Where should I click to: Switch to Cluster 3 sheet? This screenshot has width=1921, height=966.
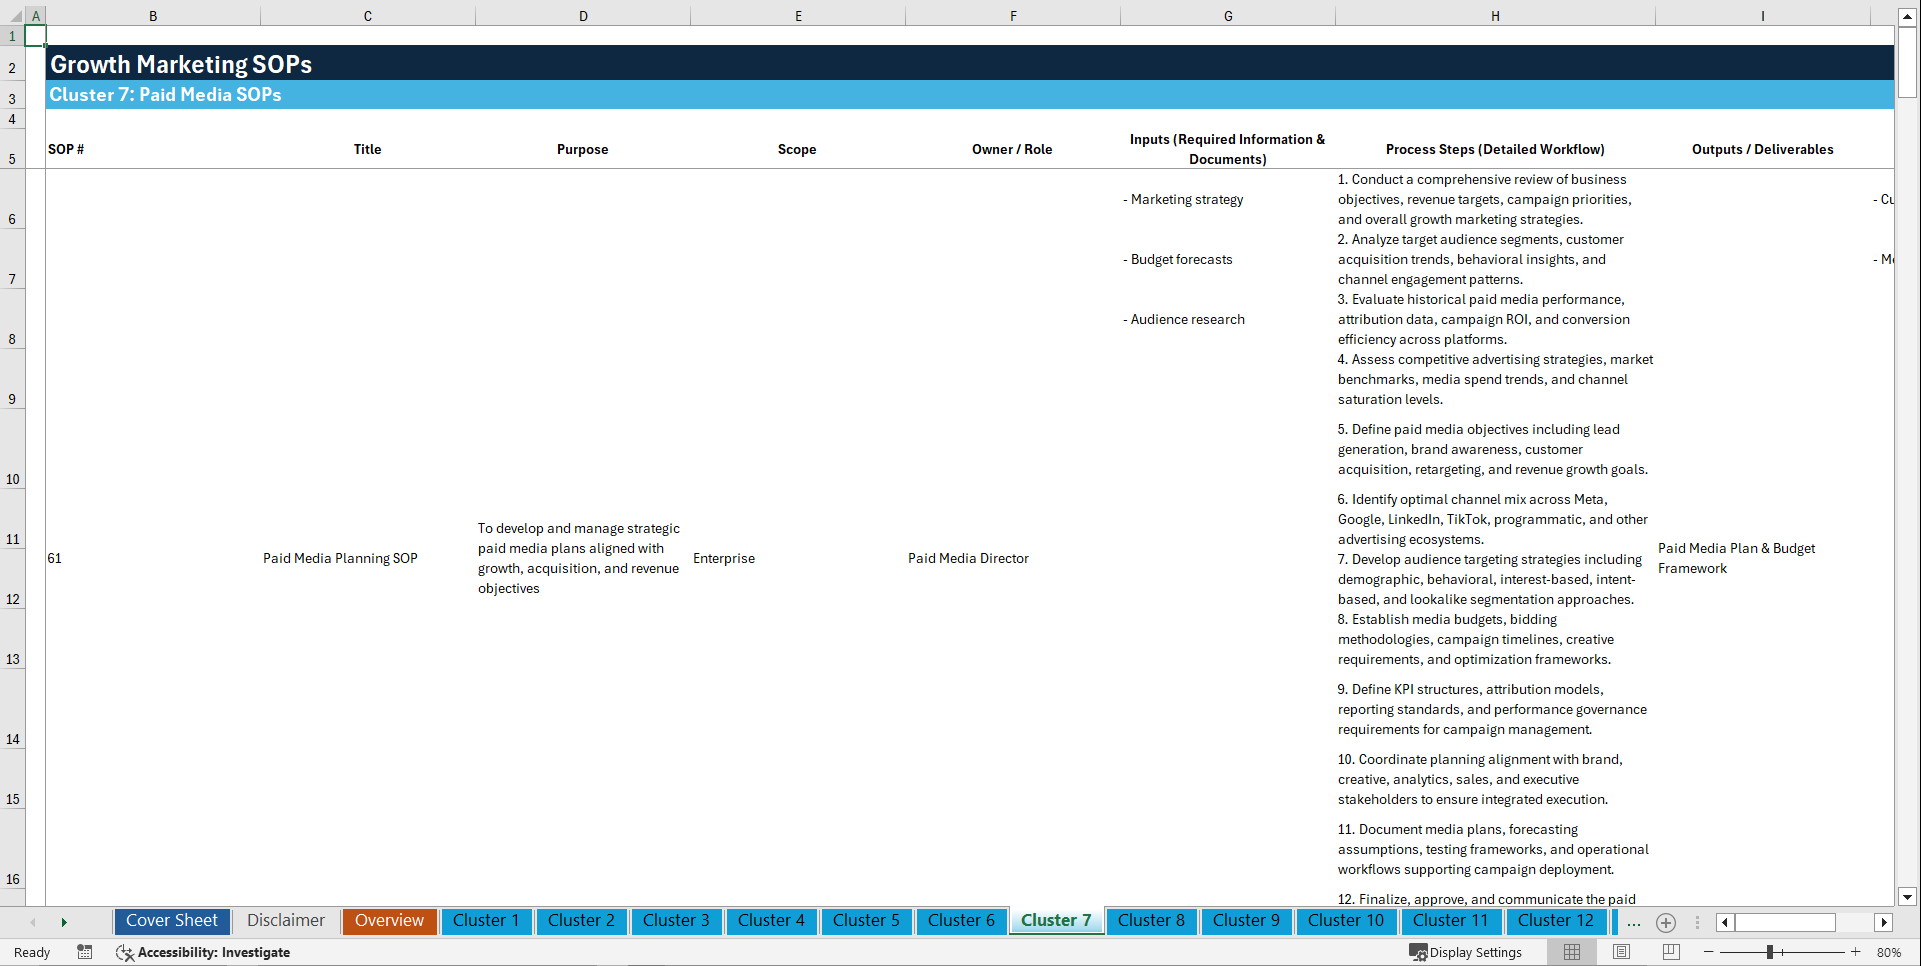coord(676,921)
